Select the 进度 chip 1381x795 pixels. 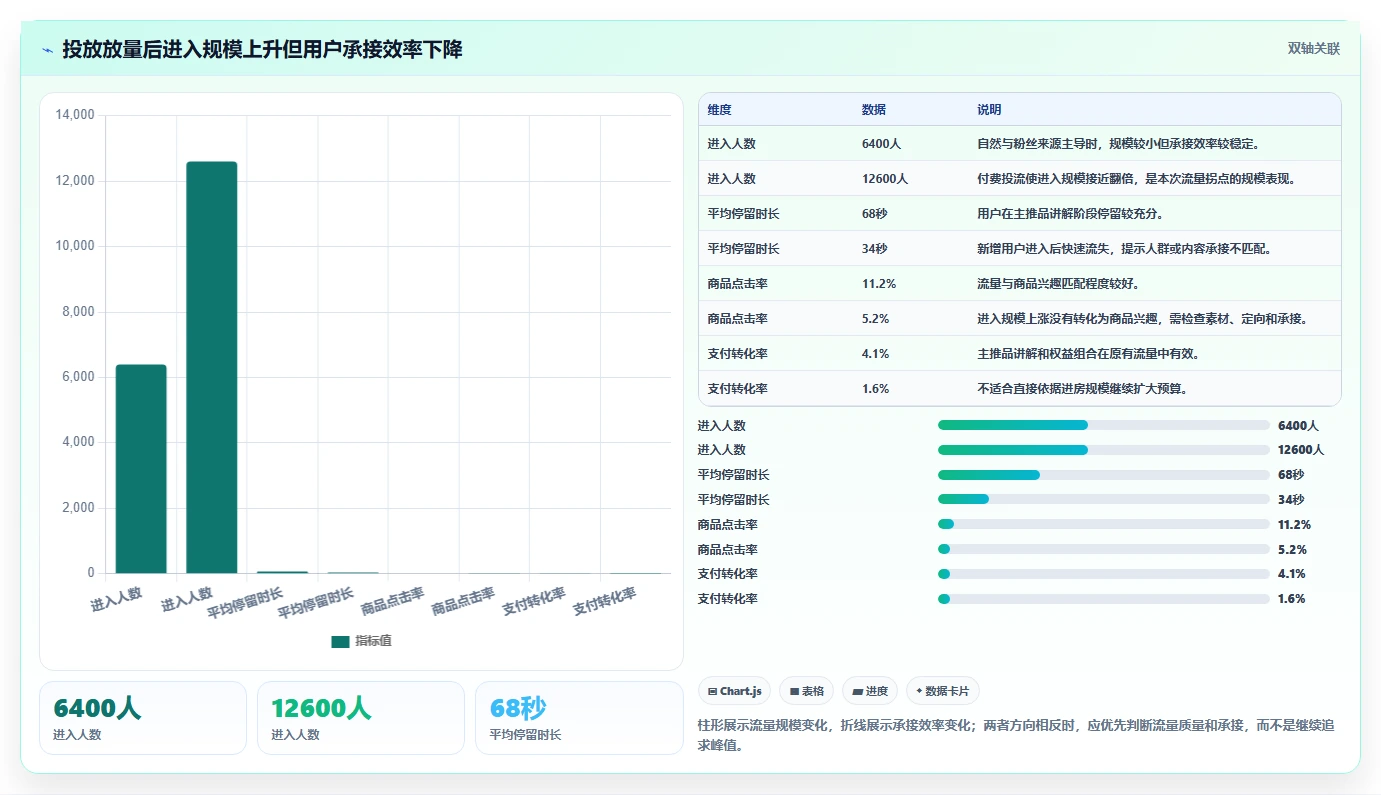(870, 691)
